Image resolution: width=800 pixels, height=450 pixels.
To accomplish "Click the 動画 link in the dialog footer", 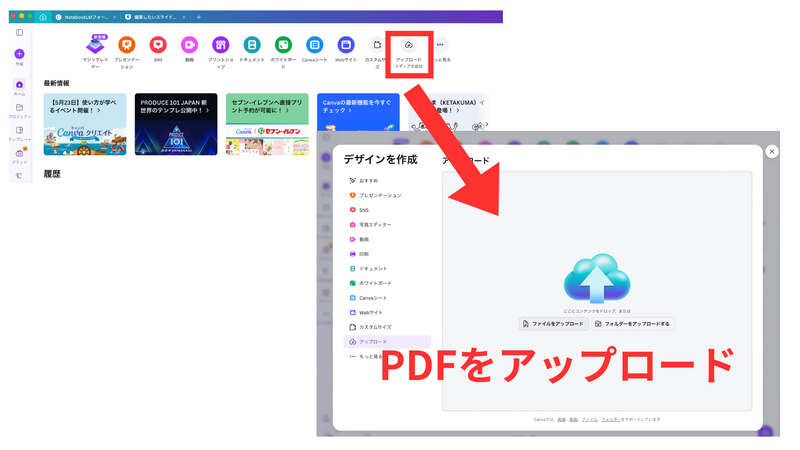I will 573,420.
